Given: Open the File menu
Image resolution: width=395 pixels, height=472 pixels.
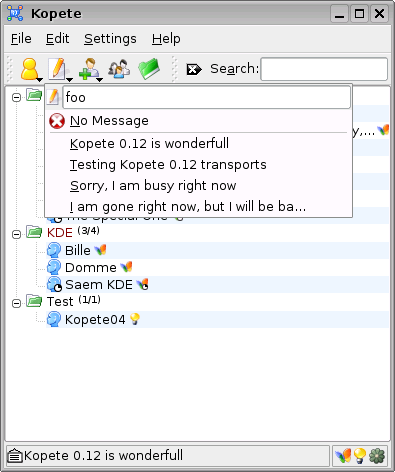Looking at the screenshot, I should tap(21, 39).
